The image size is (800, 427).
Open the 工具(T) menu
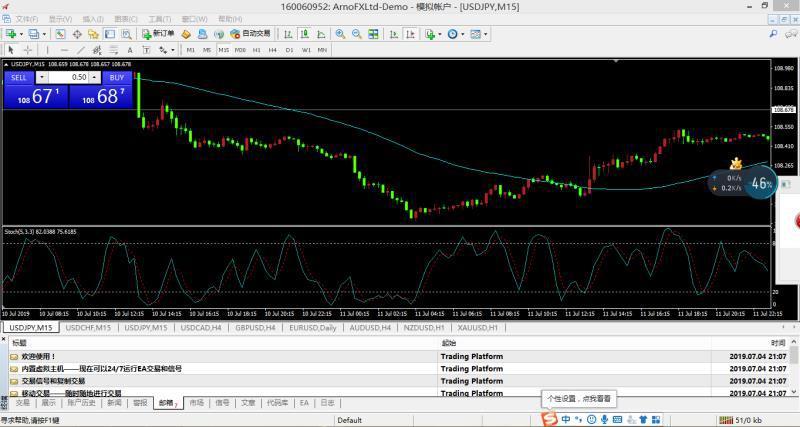158,19
